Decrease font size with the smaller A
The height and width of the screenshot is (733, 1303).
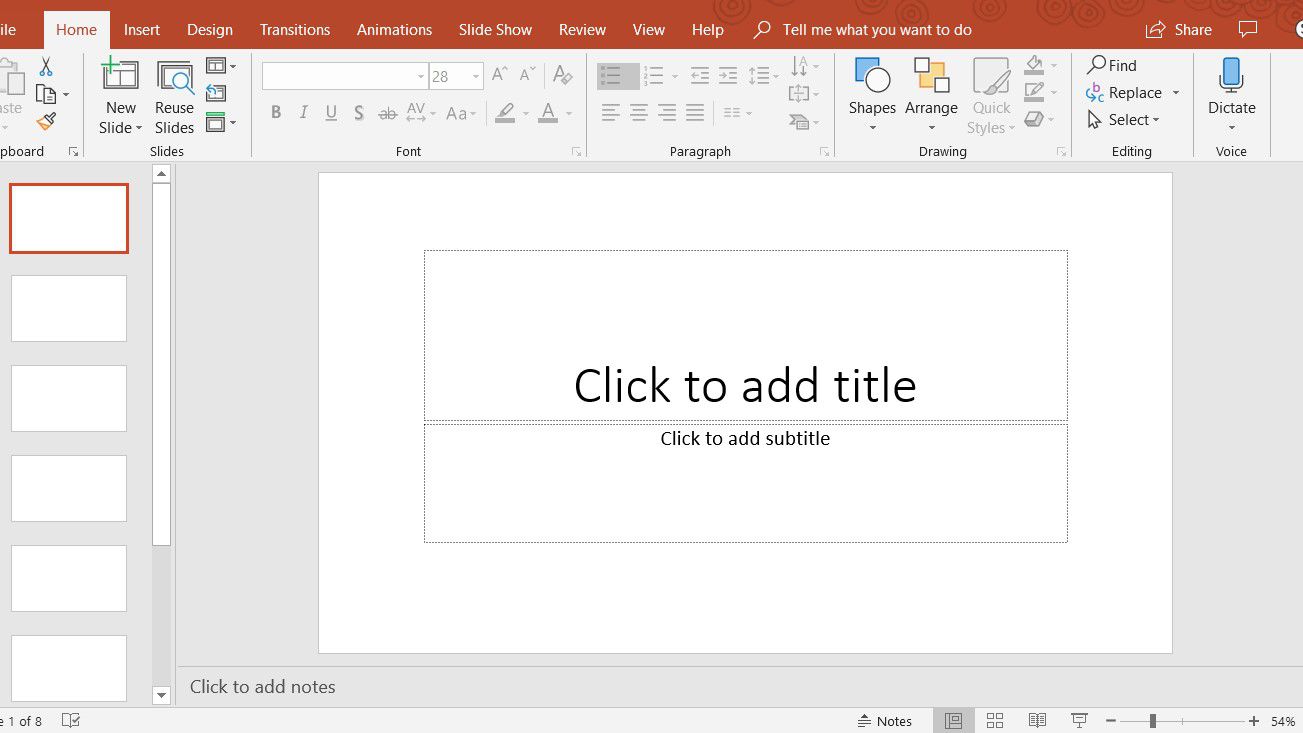tap(527, 75)
